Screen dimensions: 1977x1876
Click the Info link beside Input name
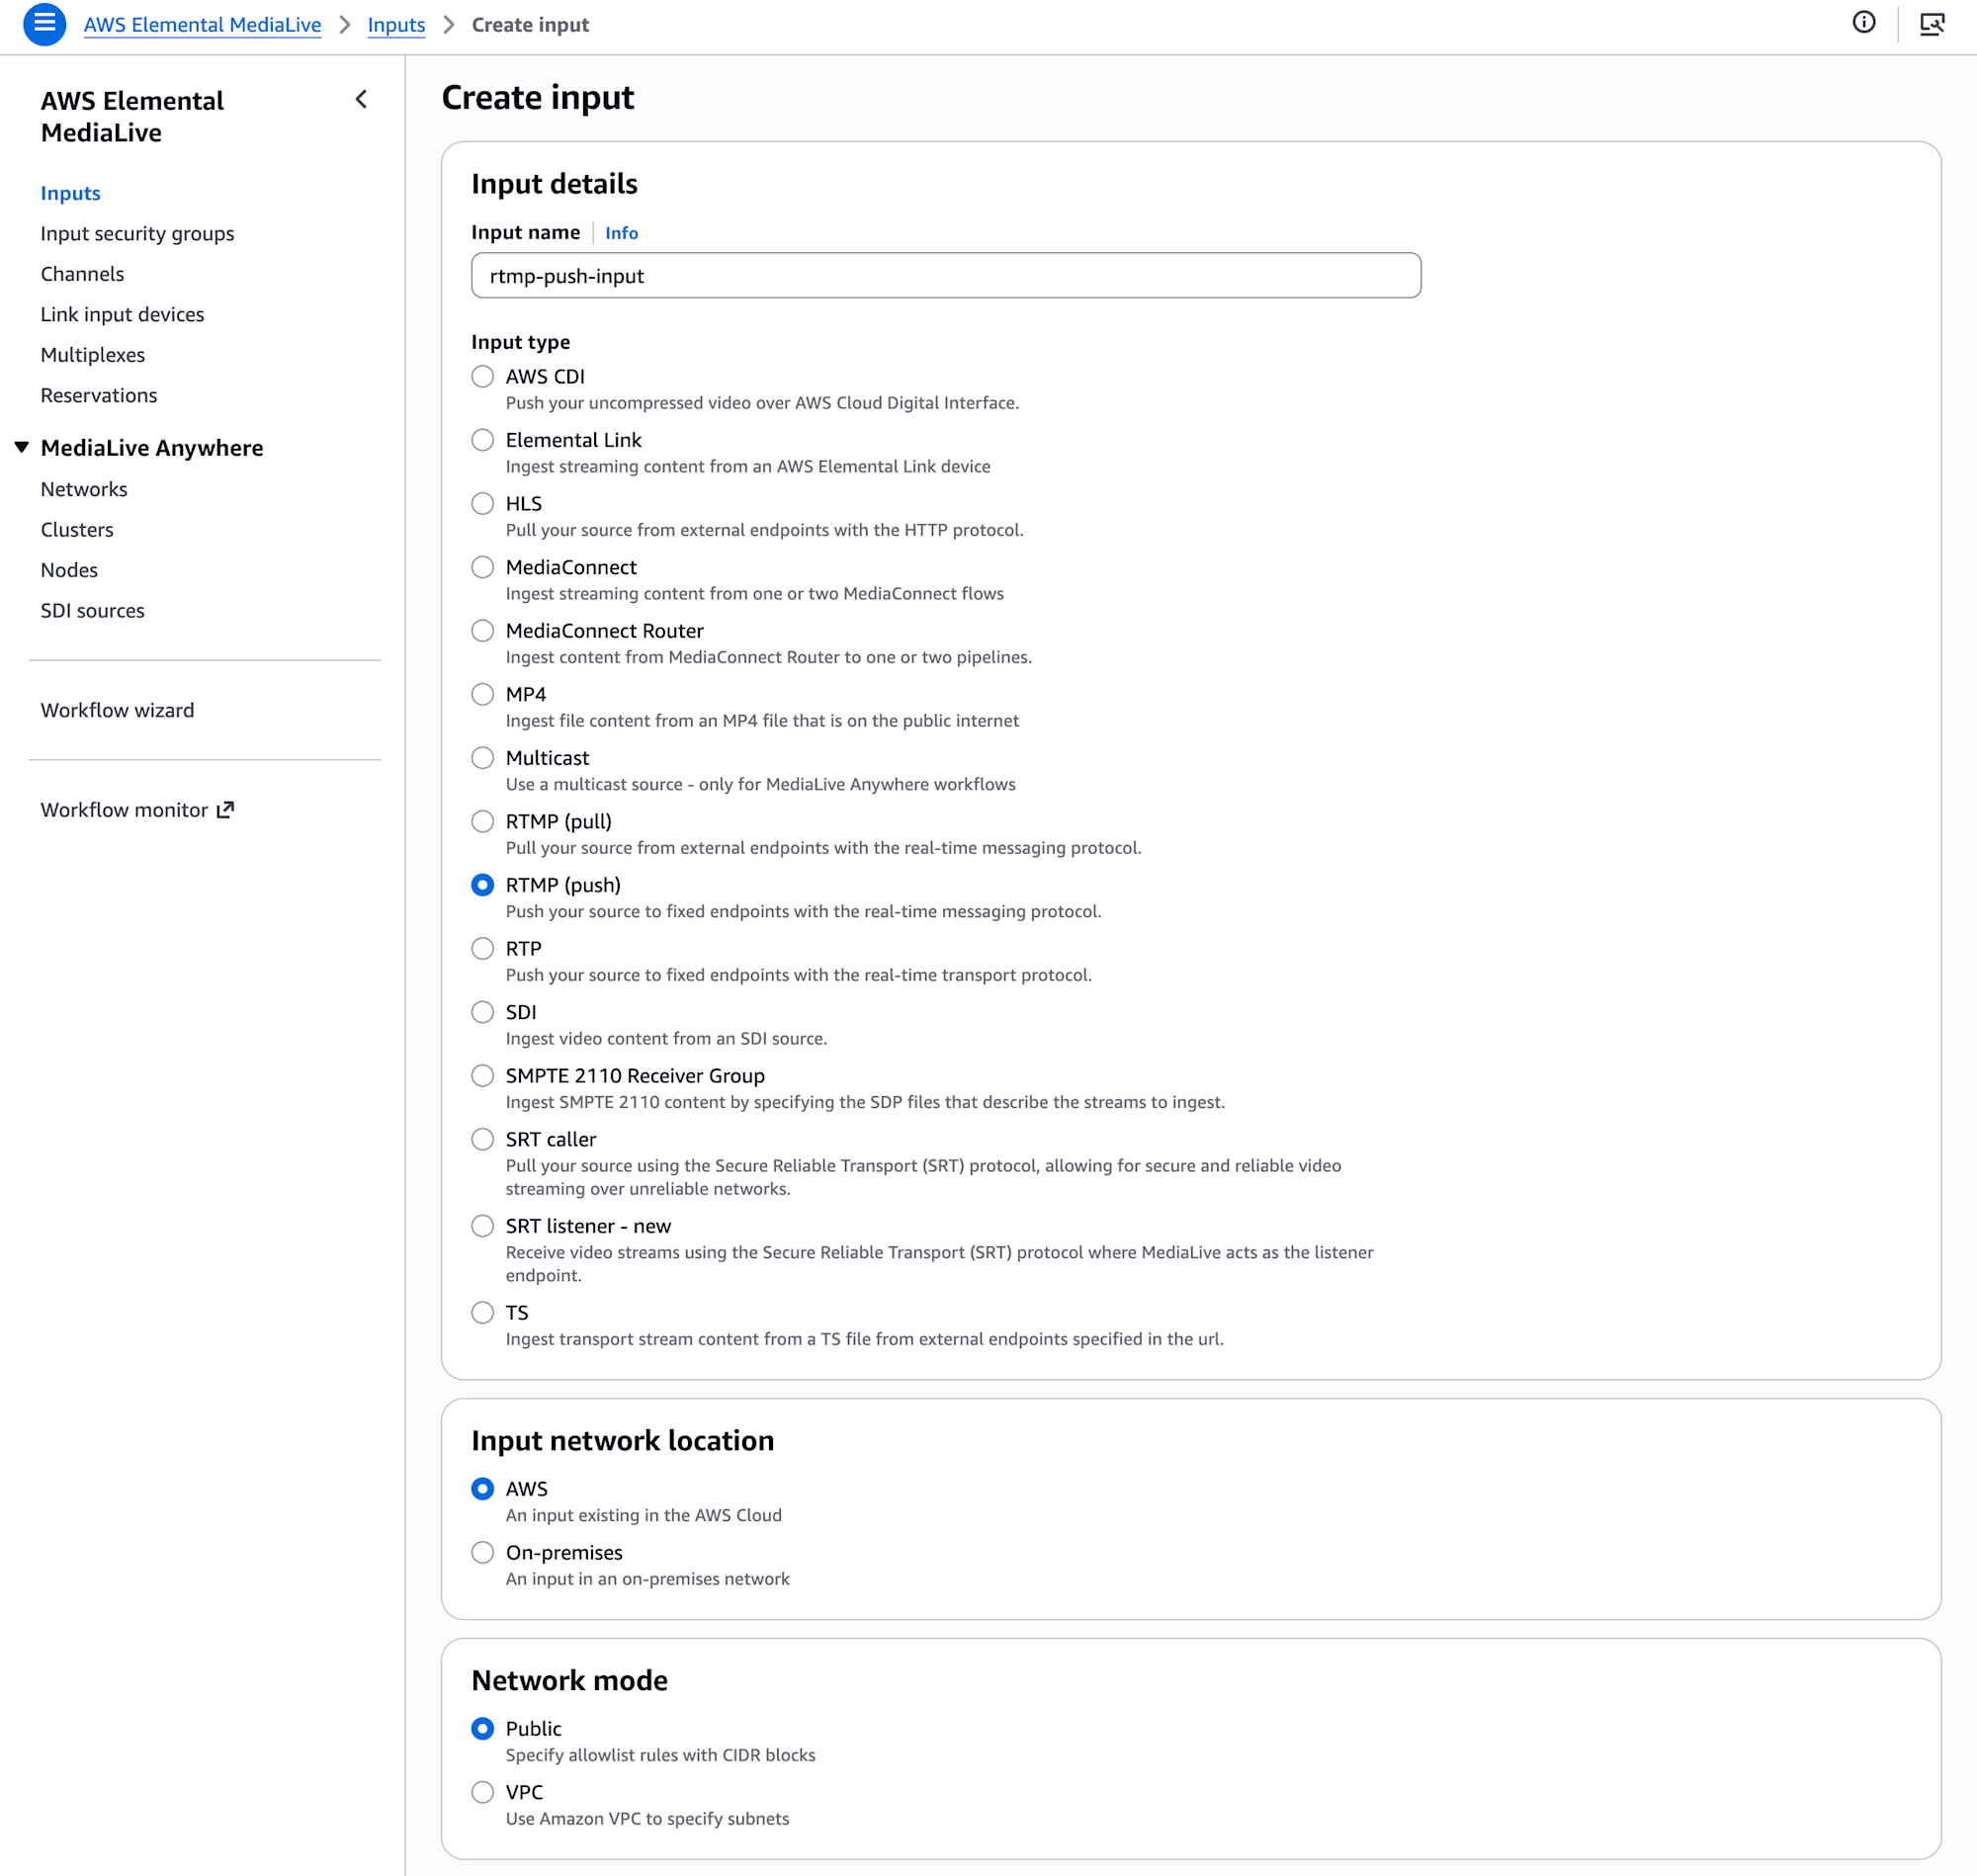coord(621,233)
